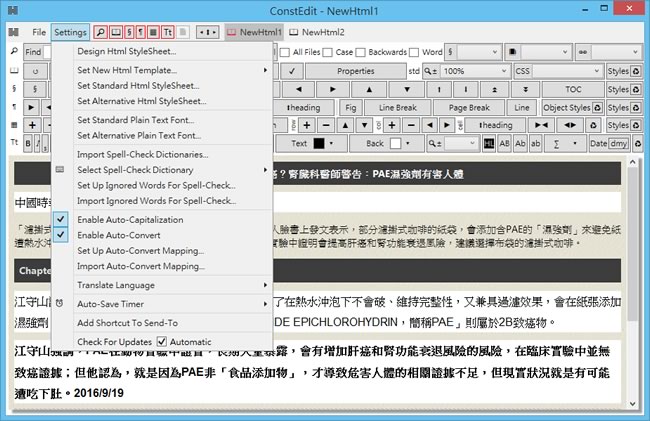Image resolution: width=650 pixels, height=421 pixels.
Task: Click the magnifier search icon in top toolbar
Action: point(102,32)
